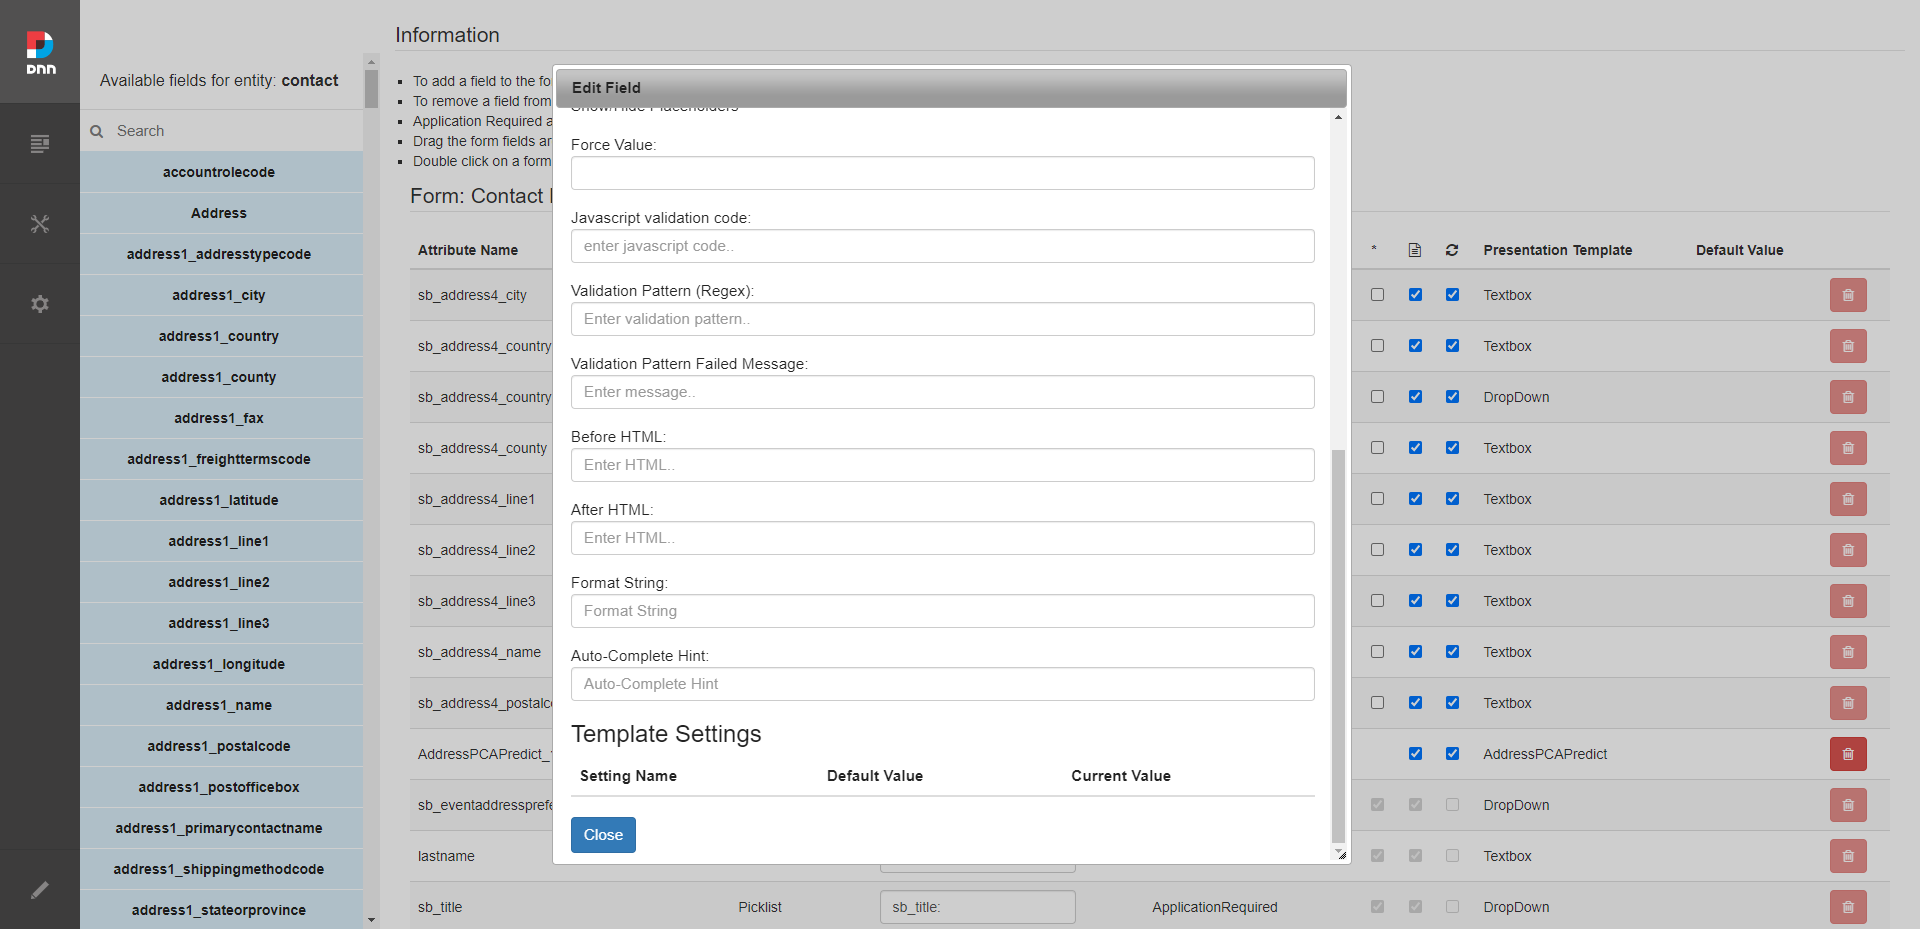The height and width of the screenshot is (929, 1920).
Task: Open the Content menu icon in sidebar
Action: point(40,144)
